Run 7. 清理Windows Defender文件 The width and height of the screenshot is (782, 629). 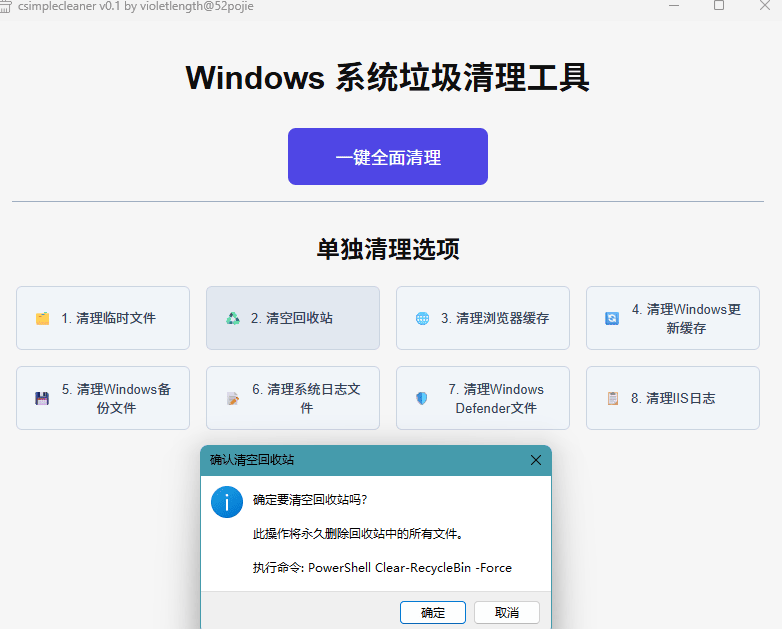[x=483, y=398]
